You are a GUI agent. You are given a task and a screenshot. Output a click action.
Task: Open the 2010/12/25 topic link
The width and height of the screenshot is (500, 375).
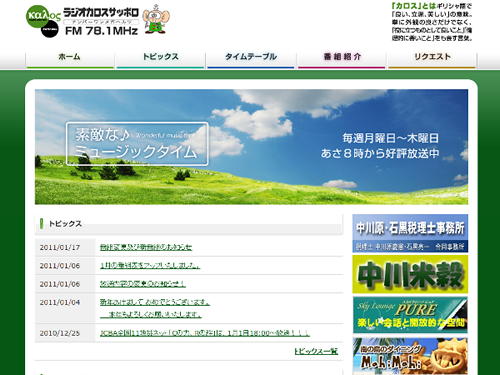click(205, 333)
